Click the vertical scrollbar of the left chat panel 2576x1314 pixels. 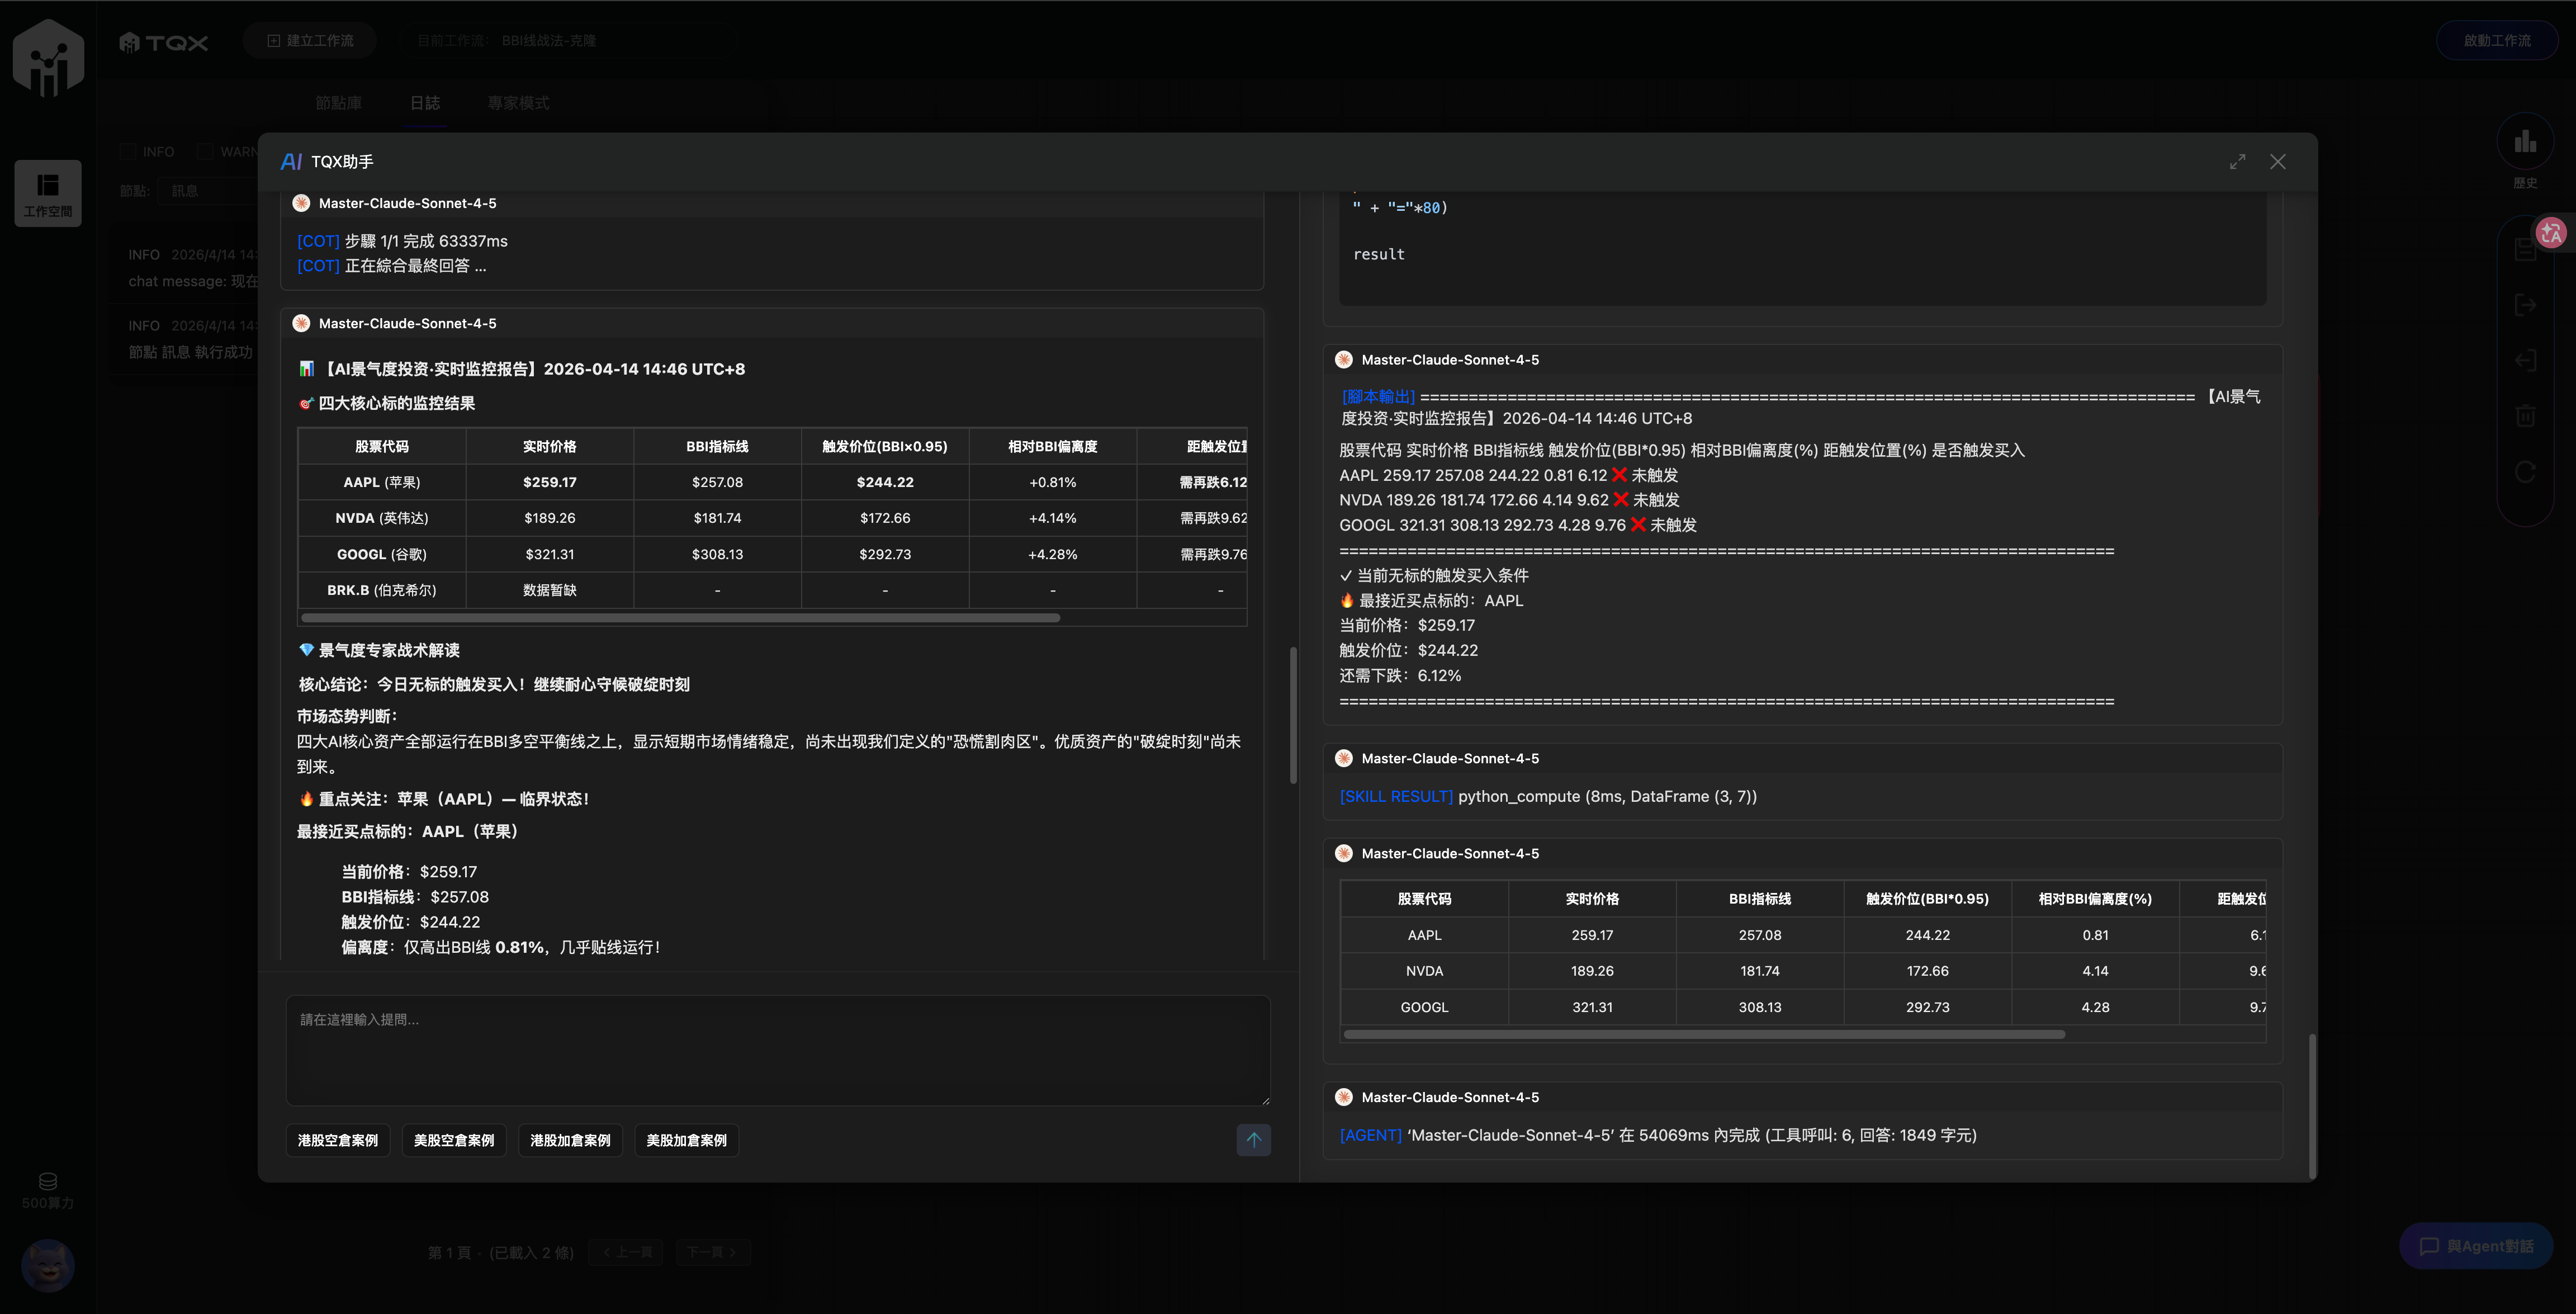point(1292,715)
